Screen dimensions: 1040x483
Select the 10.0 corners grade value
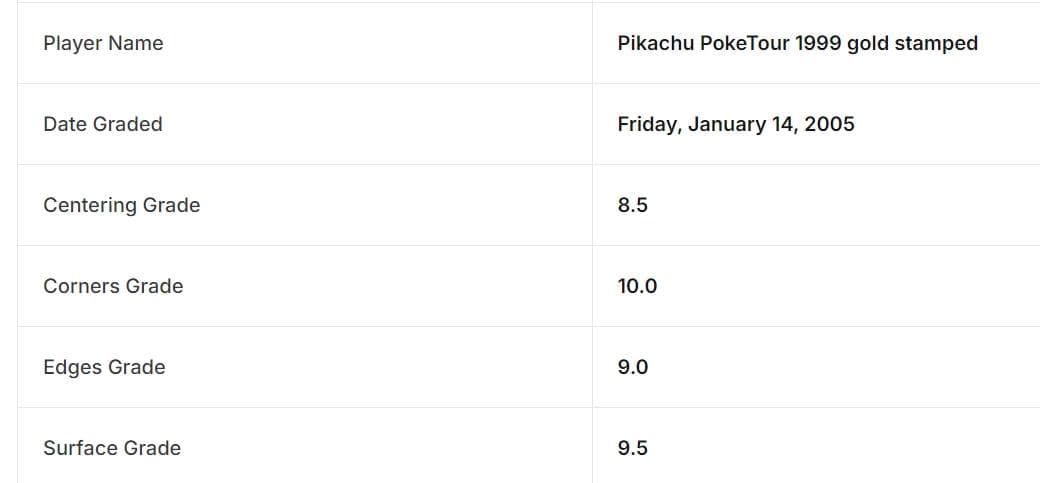tap(637, 286)
